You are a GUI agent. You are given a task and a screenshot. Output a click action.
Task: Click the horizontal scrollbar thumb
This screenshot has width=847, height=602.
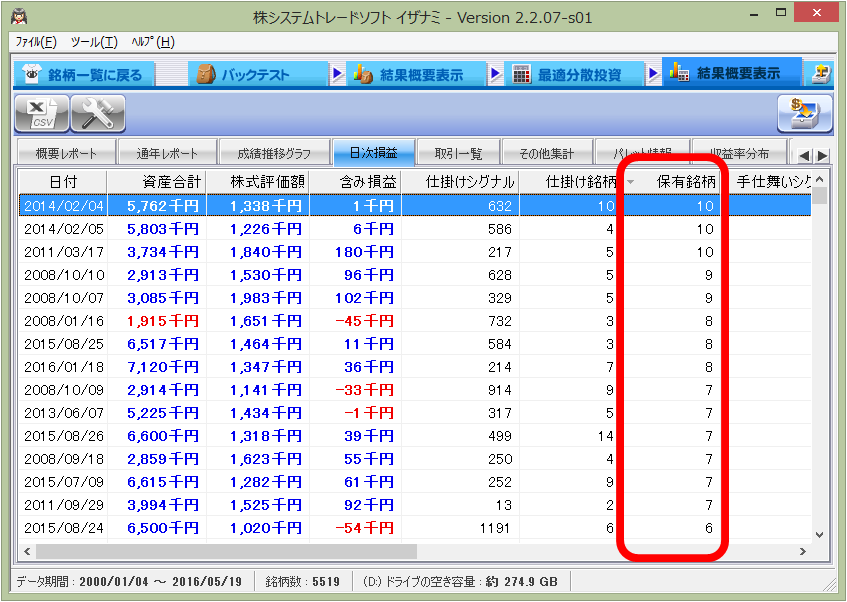click(226, 551)
